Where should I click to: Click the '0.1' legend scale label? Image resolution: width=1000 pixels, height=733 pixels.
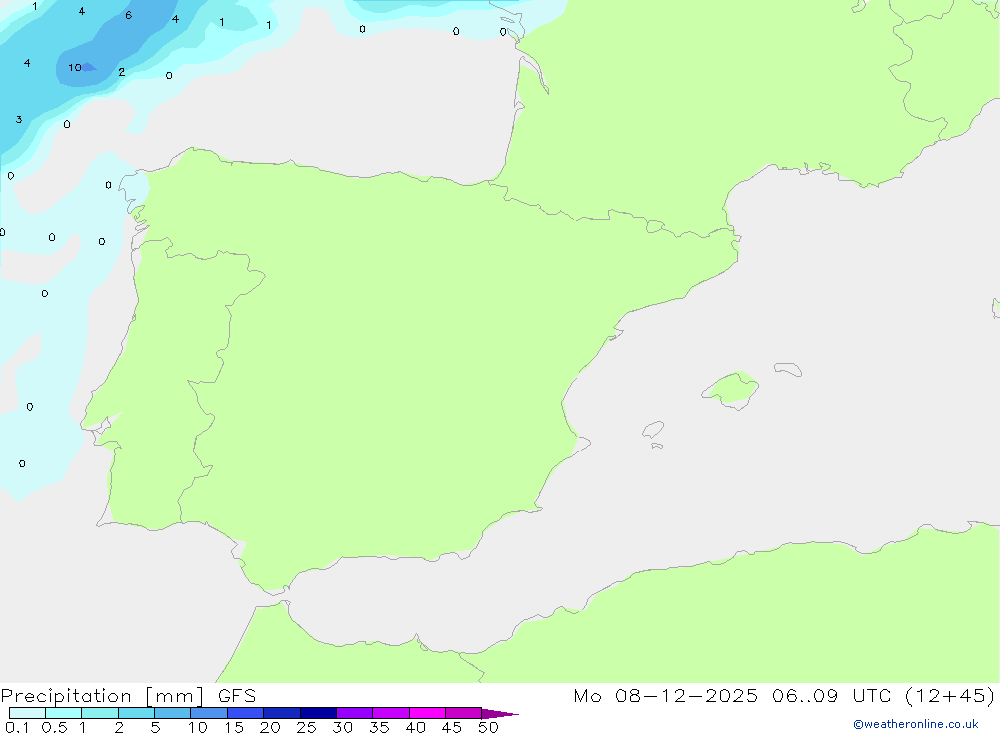17,727
